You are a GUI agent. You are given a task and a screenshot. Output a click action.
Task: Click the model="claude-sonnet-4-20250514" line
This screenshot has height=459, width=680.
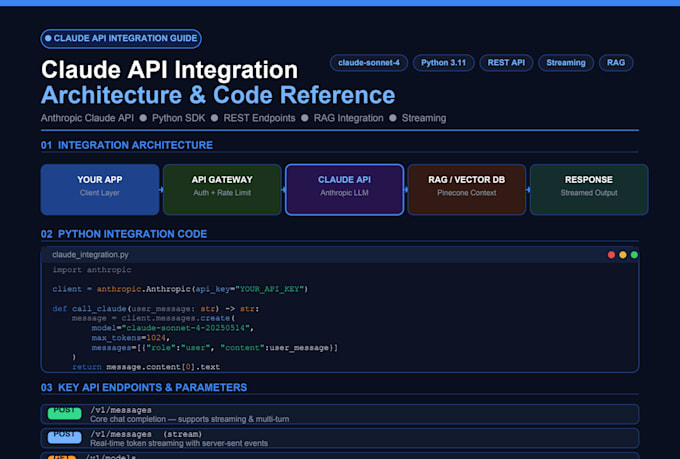[172, 328]
